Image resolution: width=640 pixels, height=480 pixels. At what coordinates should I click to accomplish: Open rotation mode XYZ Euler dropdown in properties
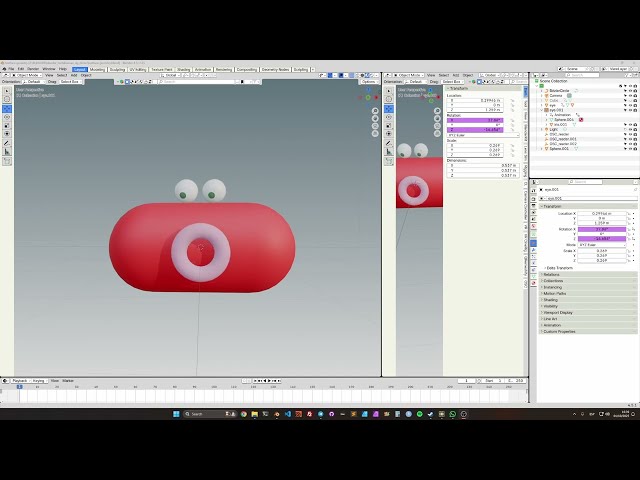602,245
